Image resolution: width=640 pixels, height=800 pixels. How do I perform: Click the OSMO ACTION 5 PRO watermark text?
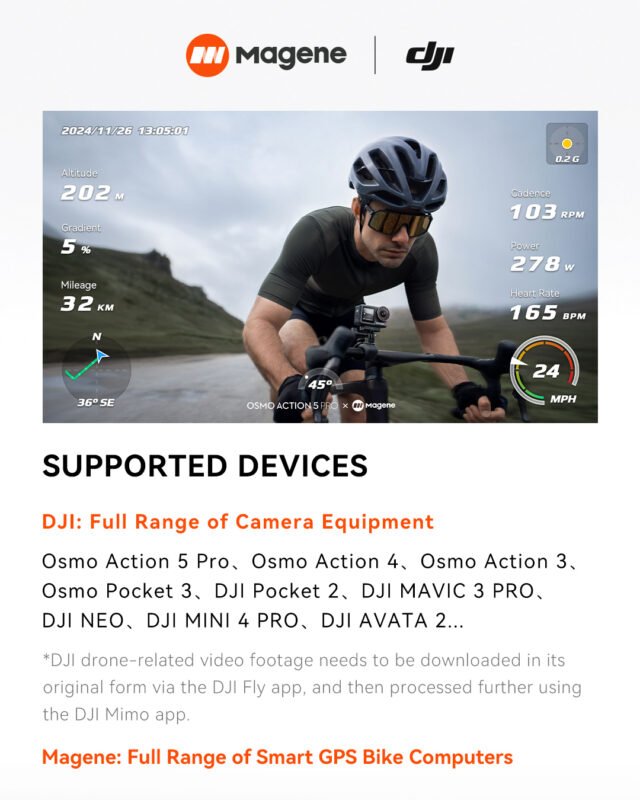[292, 406]
